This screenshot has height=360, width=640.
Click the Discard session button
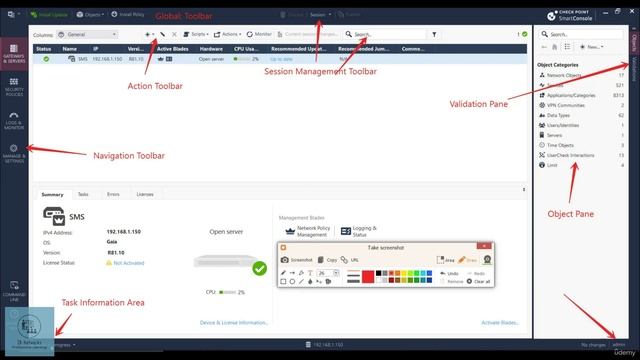[292, 15]
